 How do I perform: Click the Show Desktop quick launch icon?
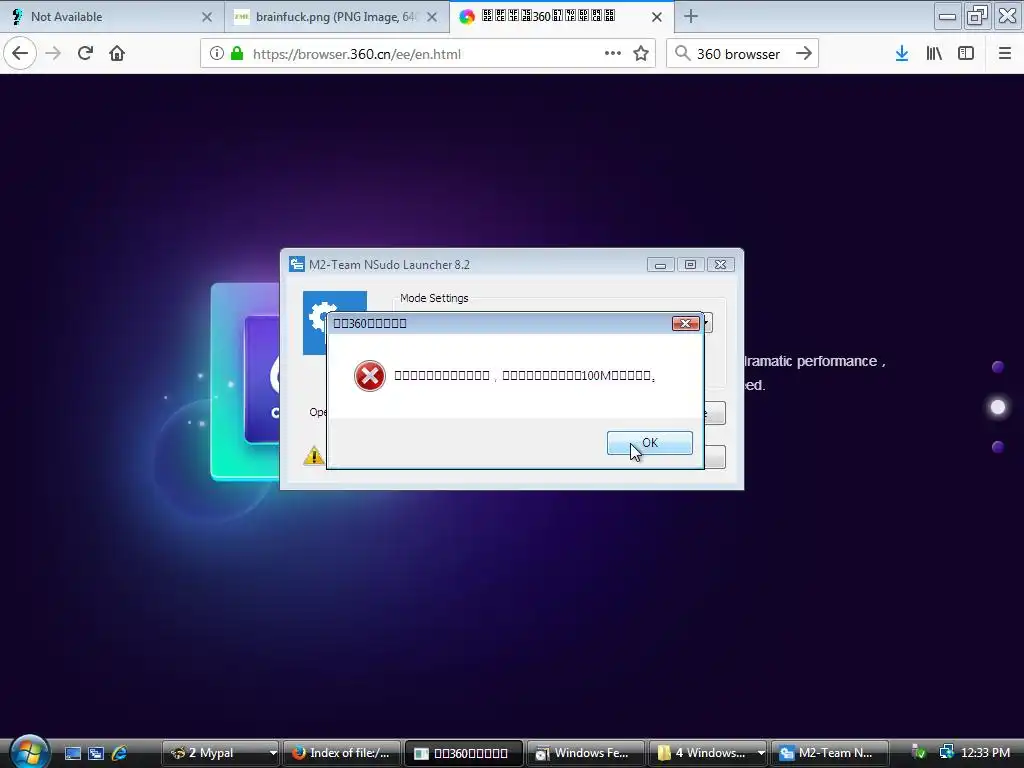coord(73,753)
